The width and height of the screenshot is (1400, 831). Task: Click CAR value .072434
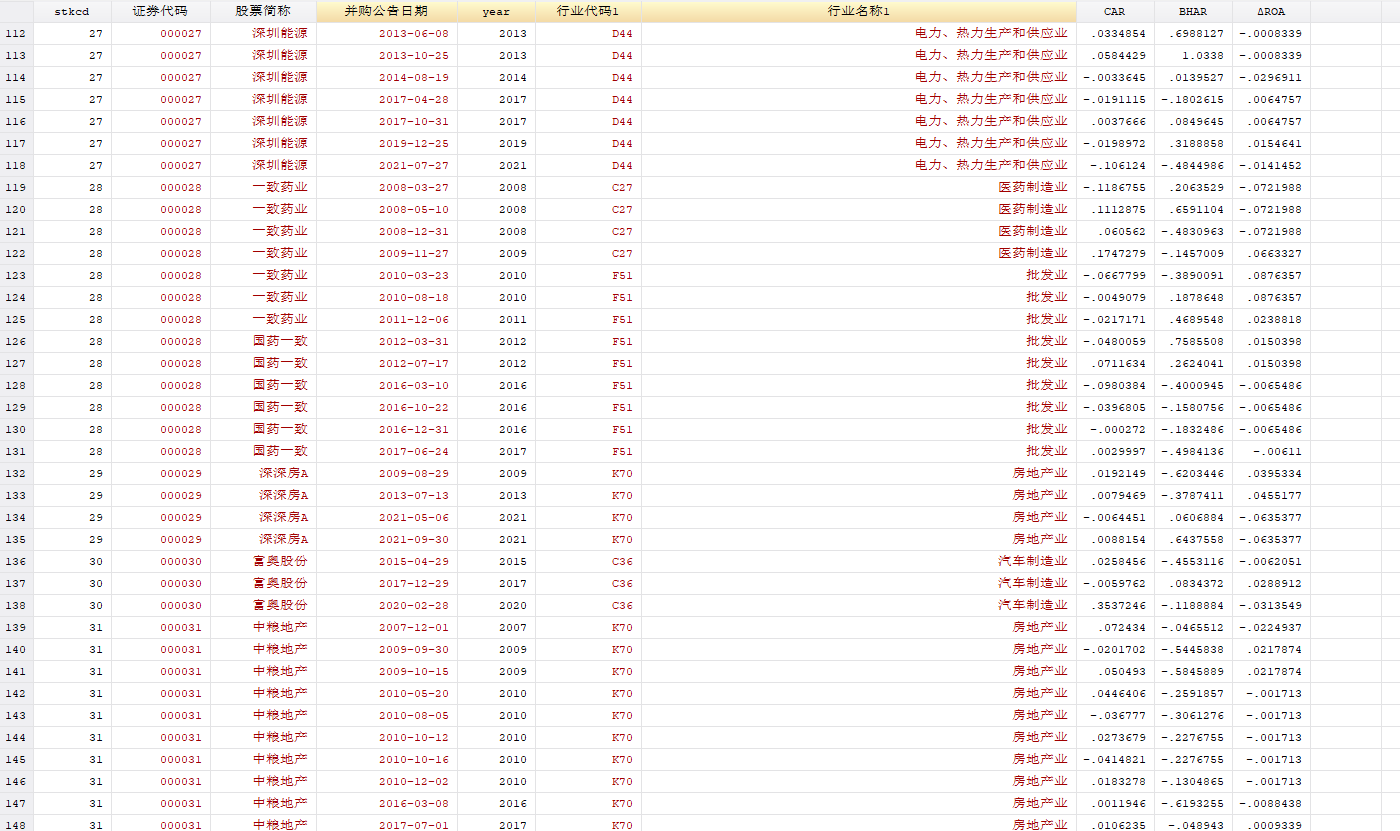click(1122, 627)
